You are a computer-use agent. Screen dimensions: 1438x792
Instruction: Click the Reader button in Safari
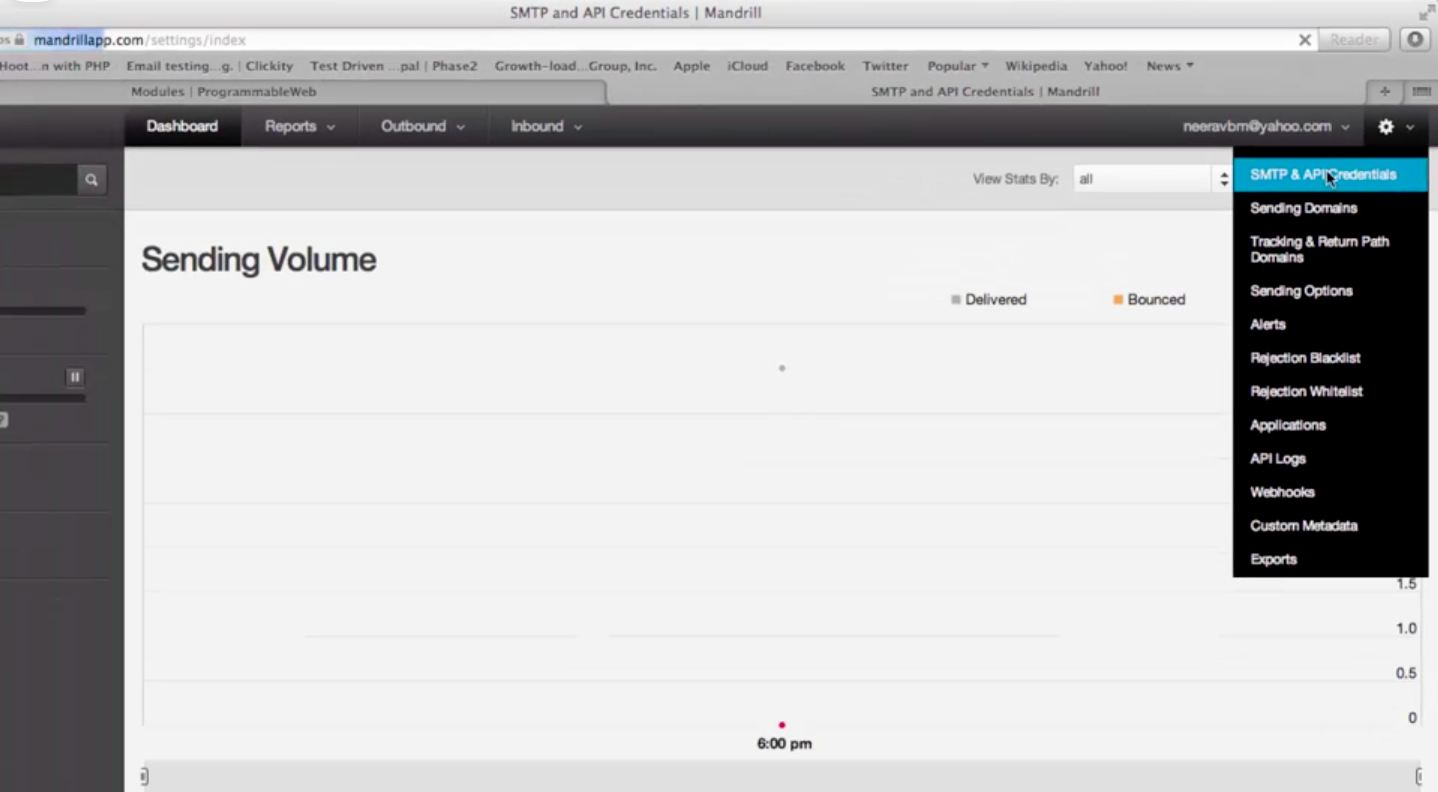[x=1354, y=40]
